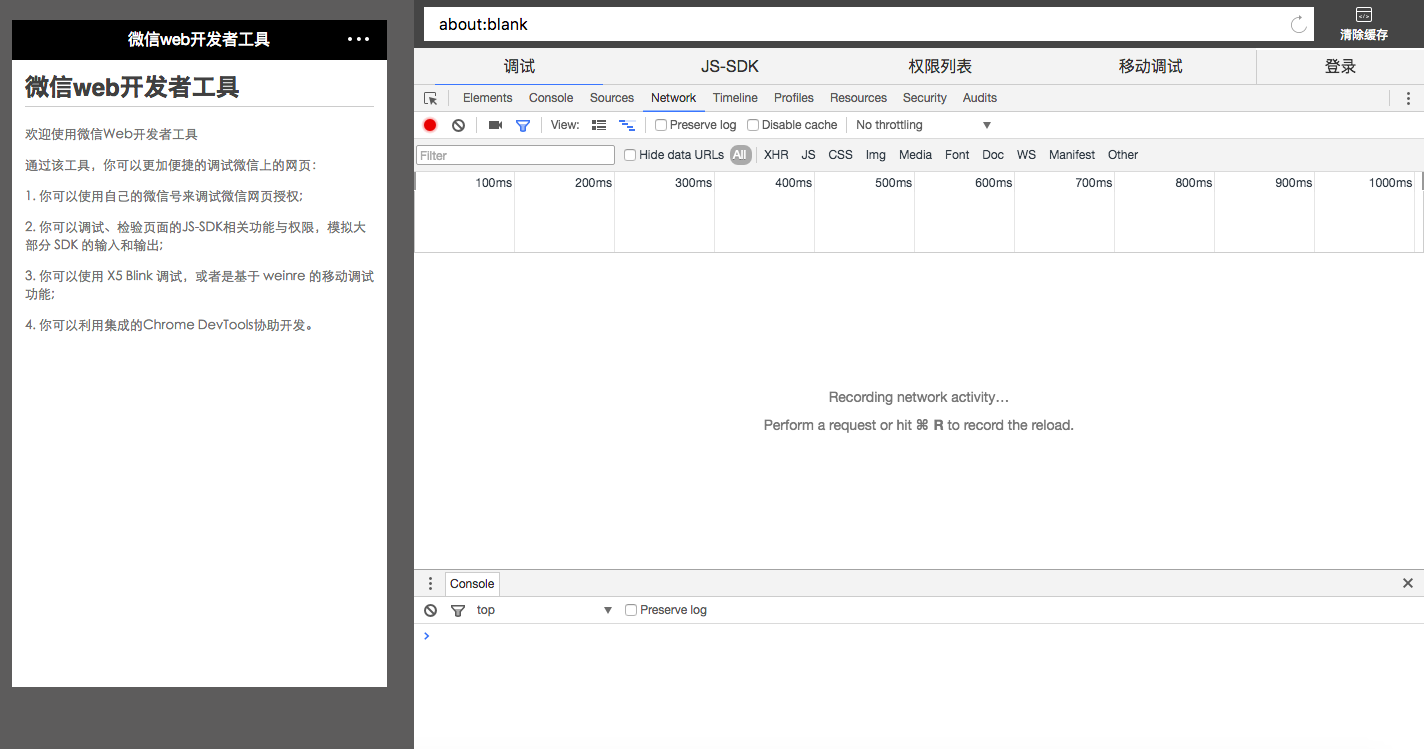Switch to the 移动调试 tab
Viewport: 1424px width, 749px height.
[1150, 66]
